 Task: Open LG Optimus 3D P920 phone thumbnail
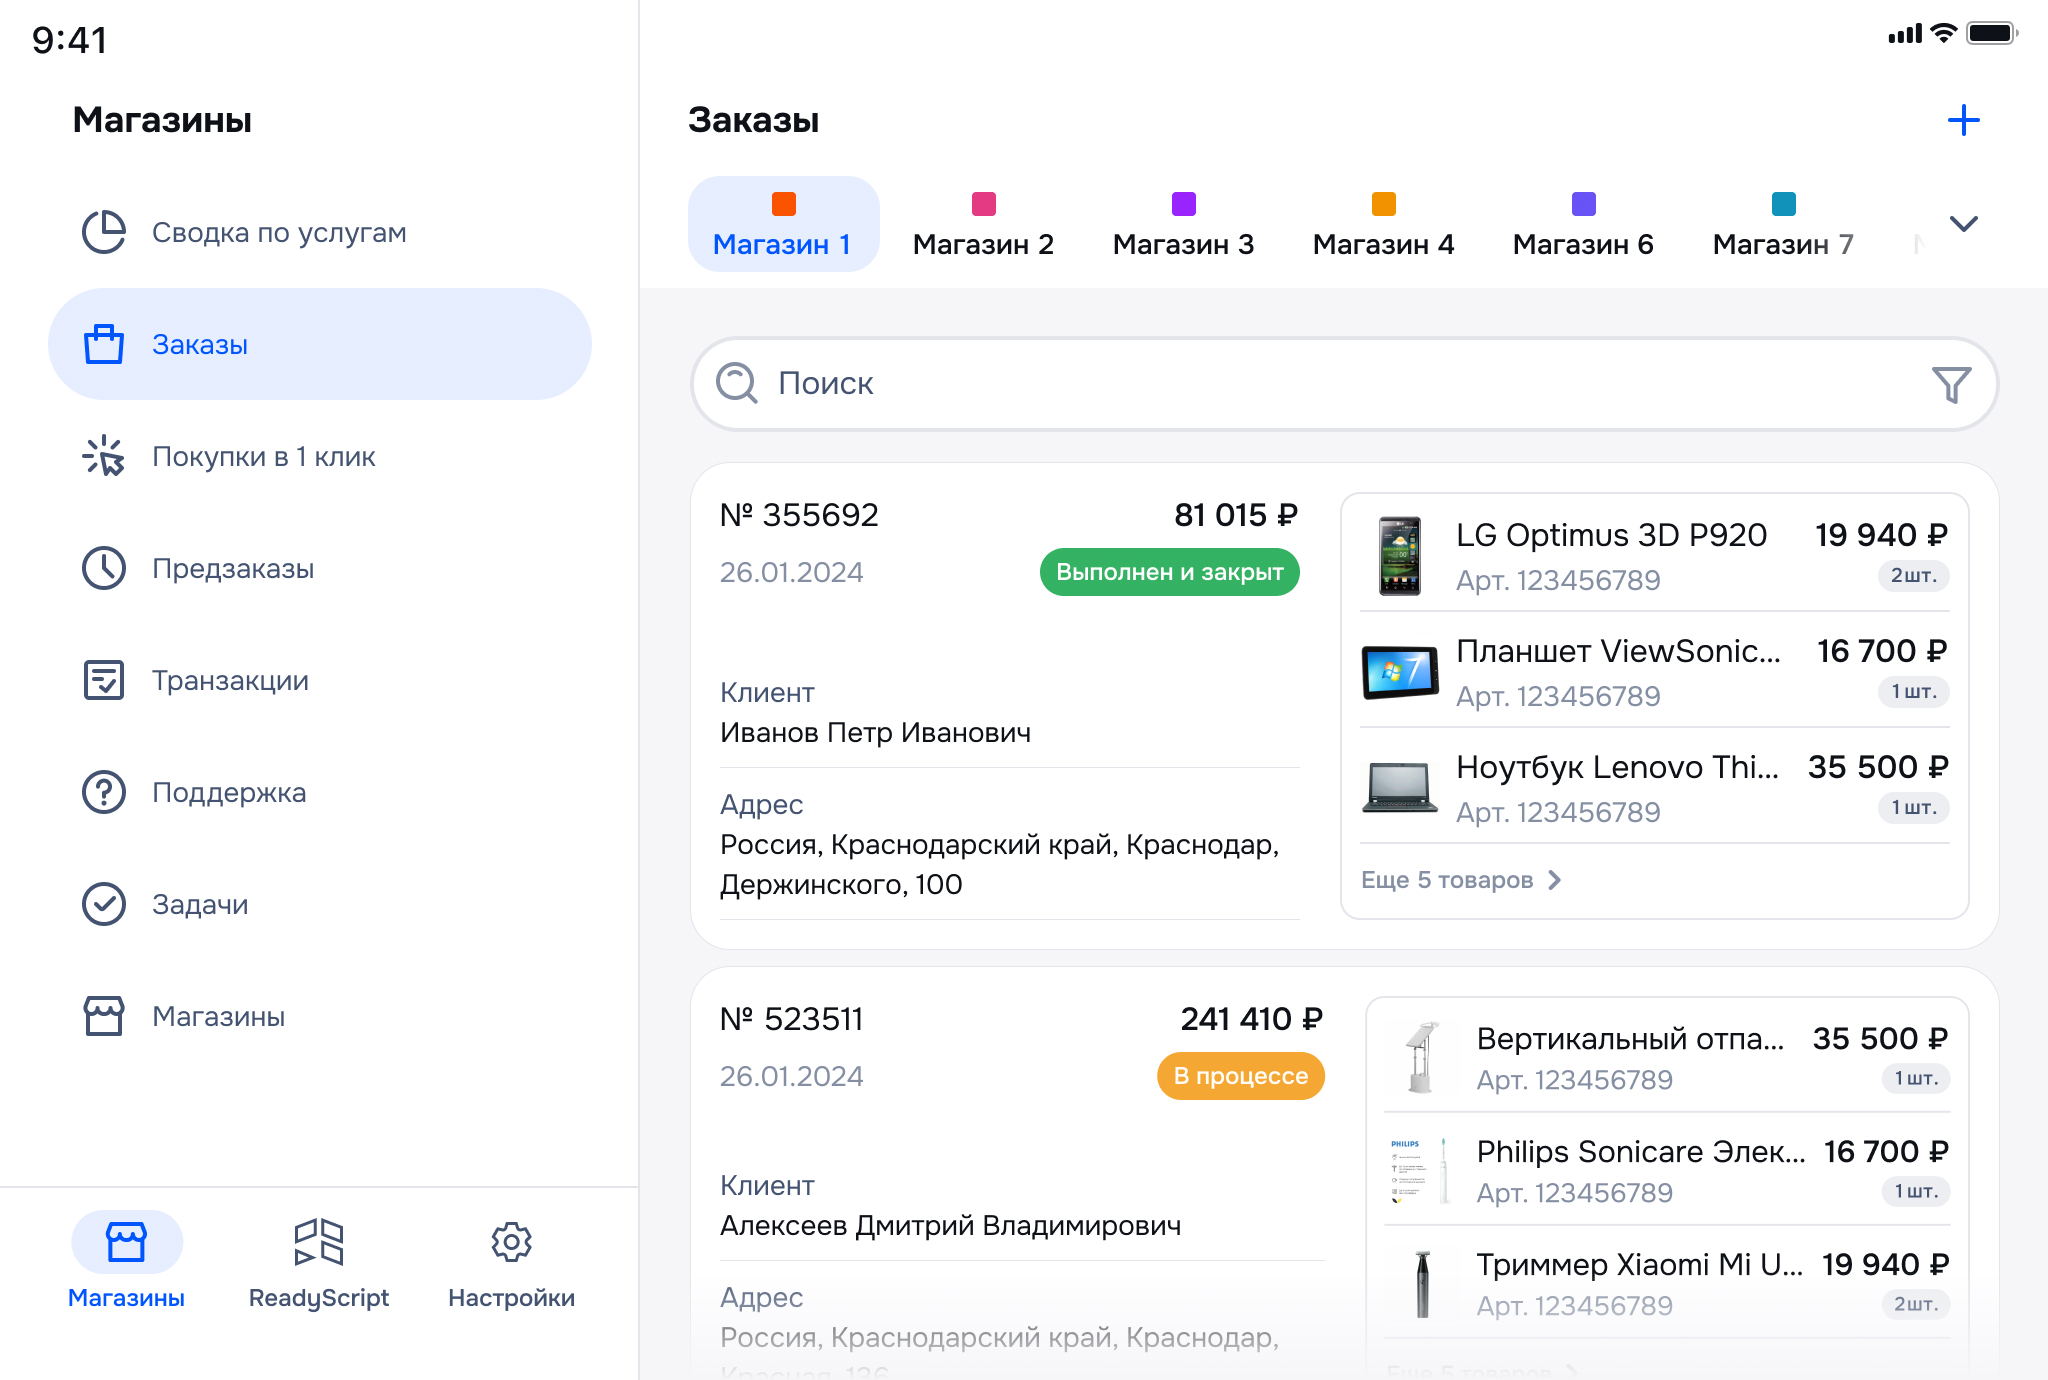[x=1400, y=556]
